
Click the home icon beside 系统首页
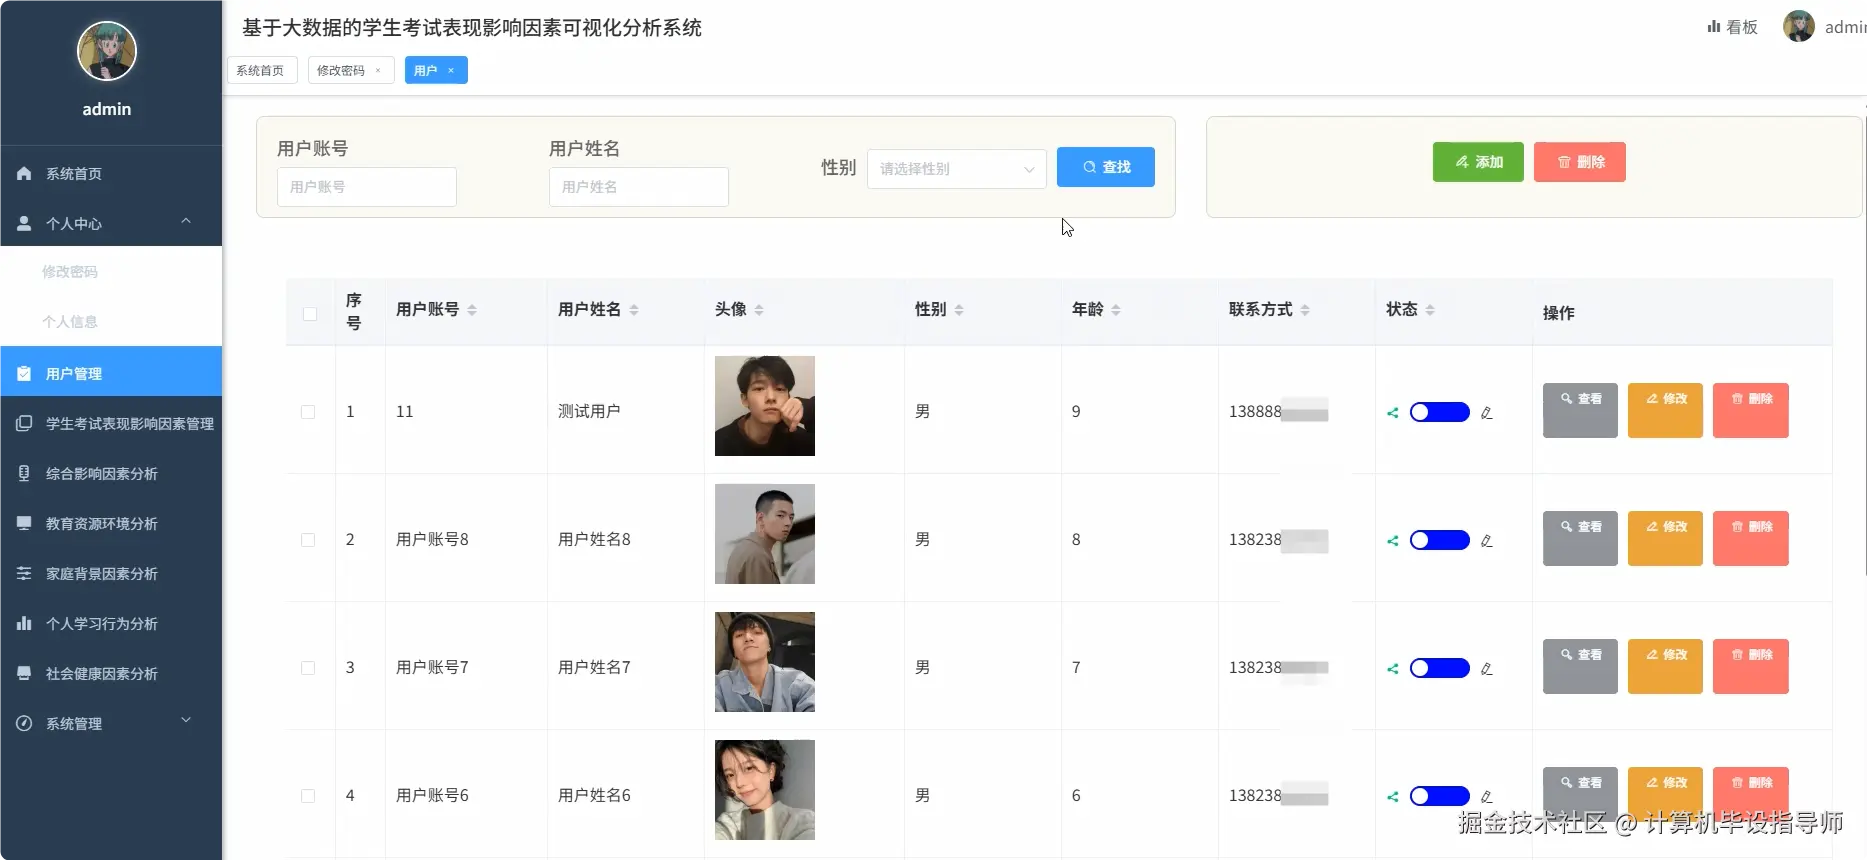pyautogui.click(x=24, y=173)
